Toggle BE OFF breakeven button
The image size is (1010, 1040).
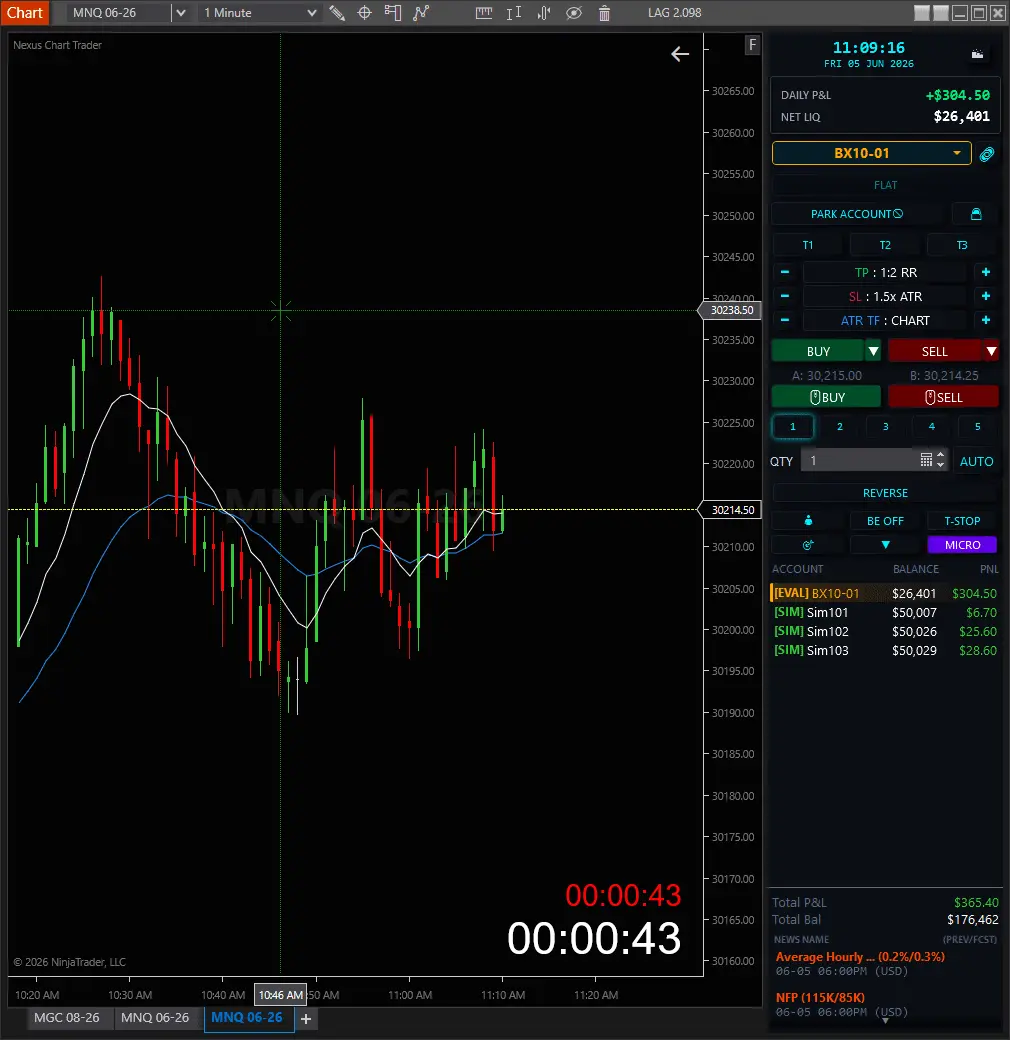(x=885, y=521)
